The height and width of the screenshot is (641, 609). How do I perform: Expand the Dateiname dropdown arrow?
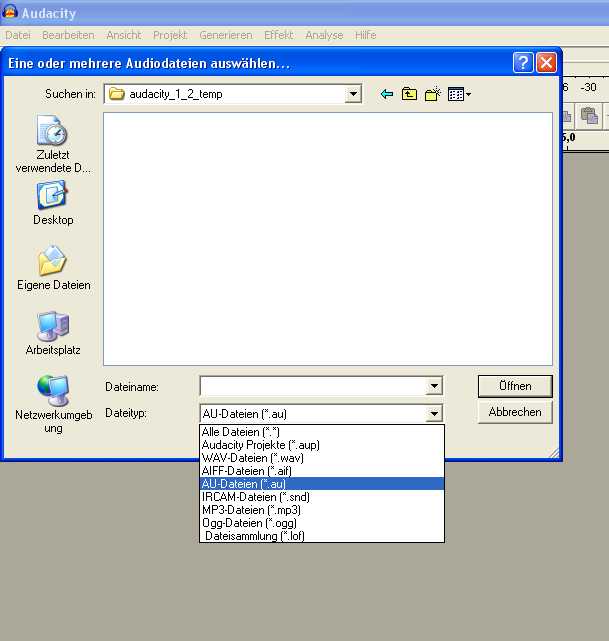pyautogui.click(x=434, y=386)
